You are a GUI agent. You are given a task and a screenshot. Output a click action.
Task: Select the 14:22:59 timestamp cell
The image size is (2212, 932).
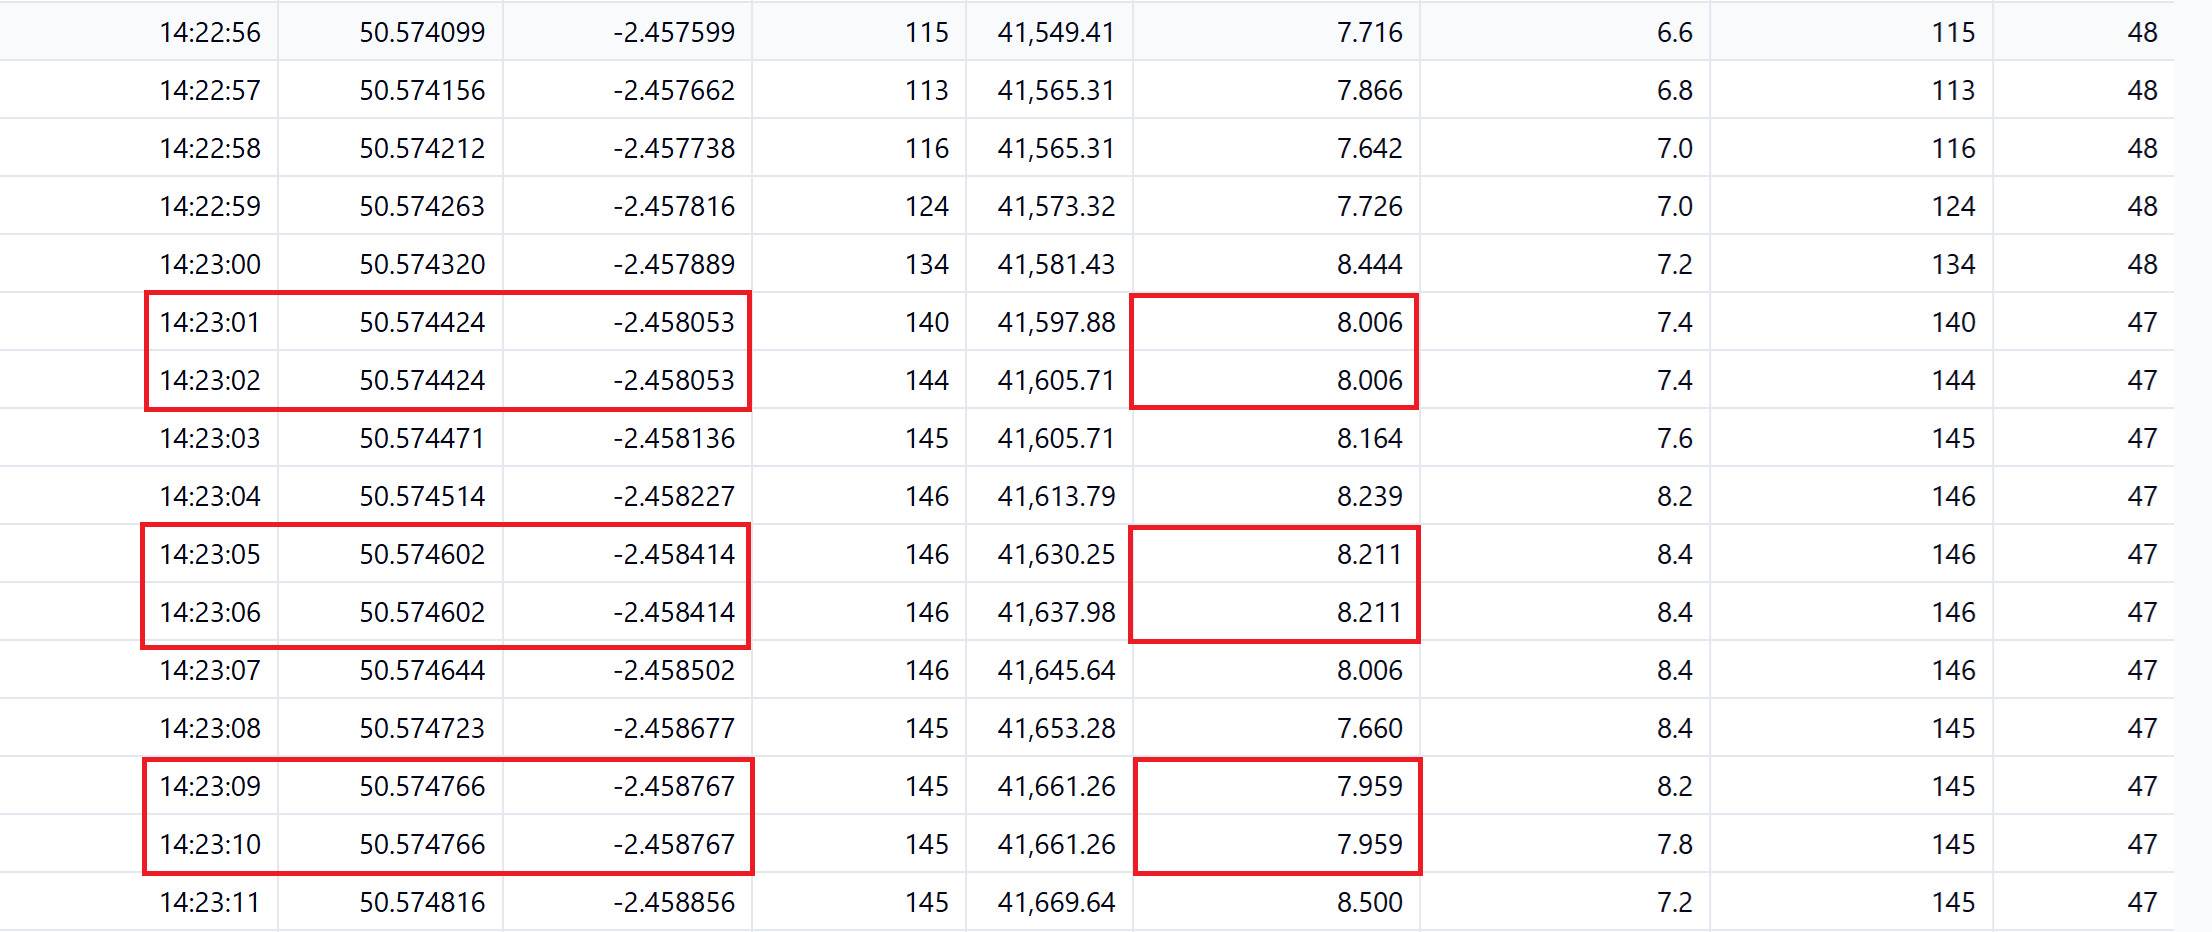(210, 206)
